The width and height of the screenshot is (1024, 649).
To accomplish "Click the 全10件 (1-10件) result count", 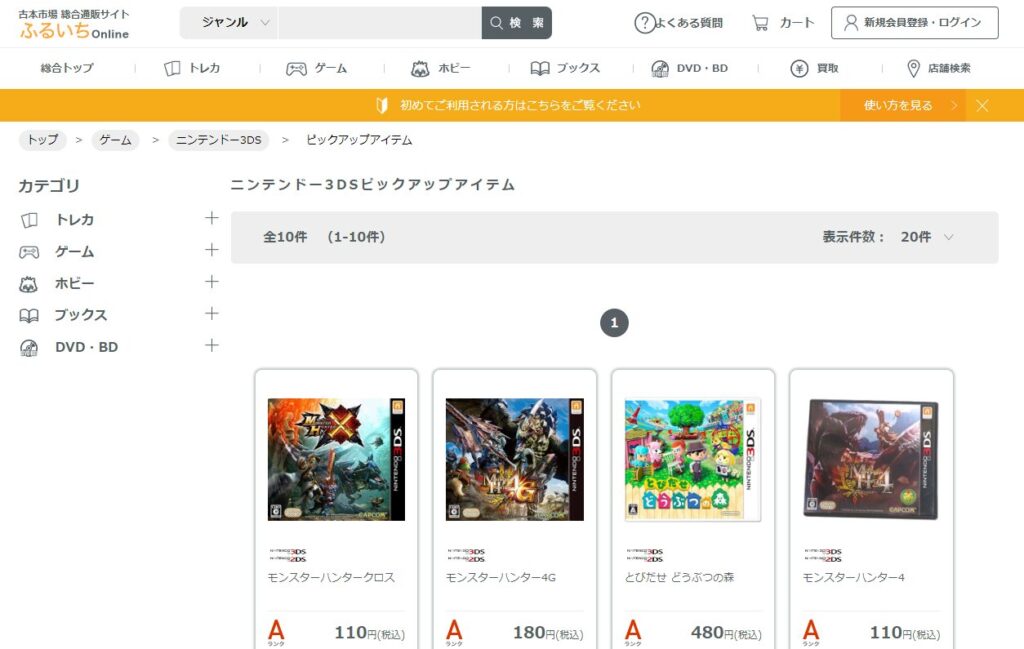I will (325, 237).
